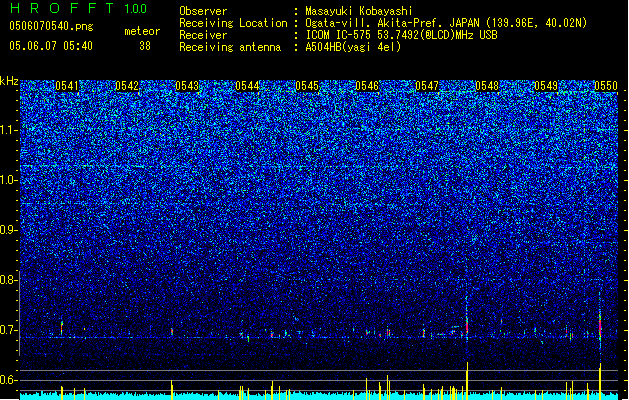
Task: Click the HROFFT 1.0.0 title text
Action: tap(78, 8)
